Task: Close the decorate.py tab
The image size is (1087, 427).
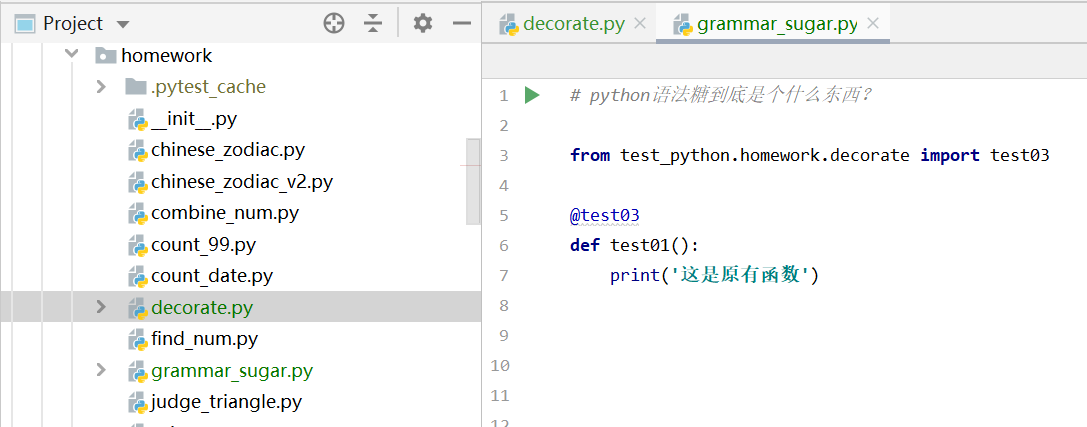Action: tap(640, 23)
